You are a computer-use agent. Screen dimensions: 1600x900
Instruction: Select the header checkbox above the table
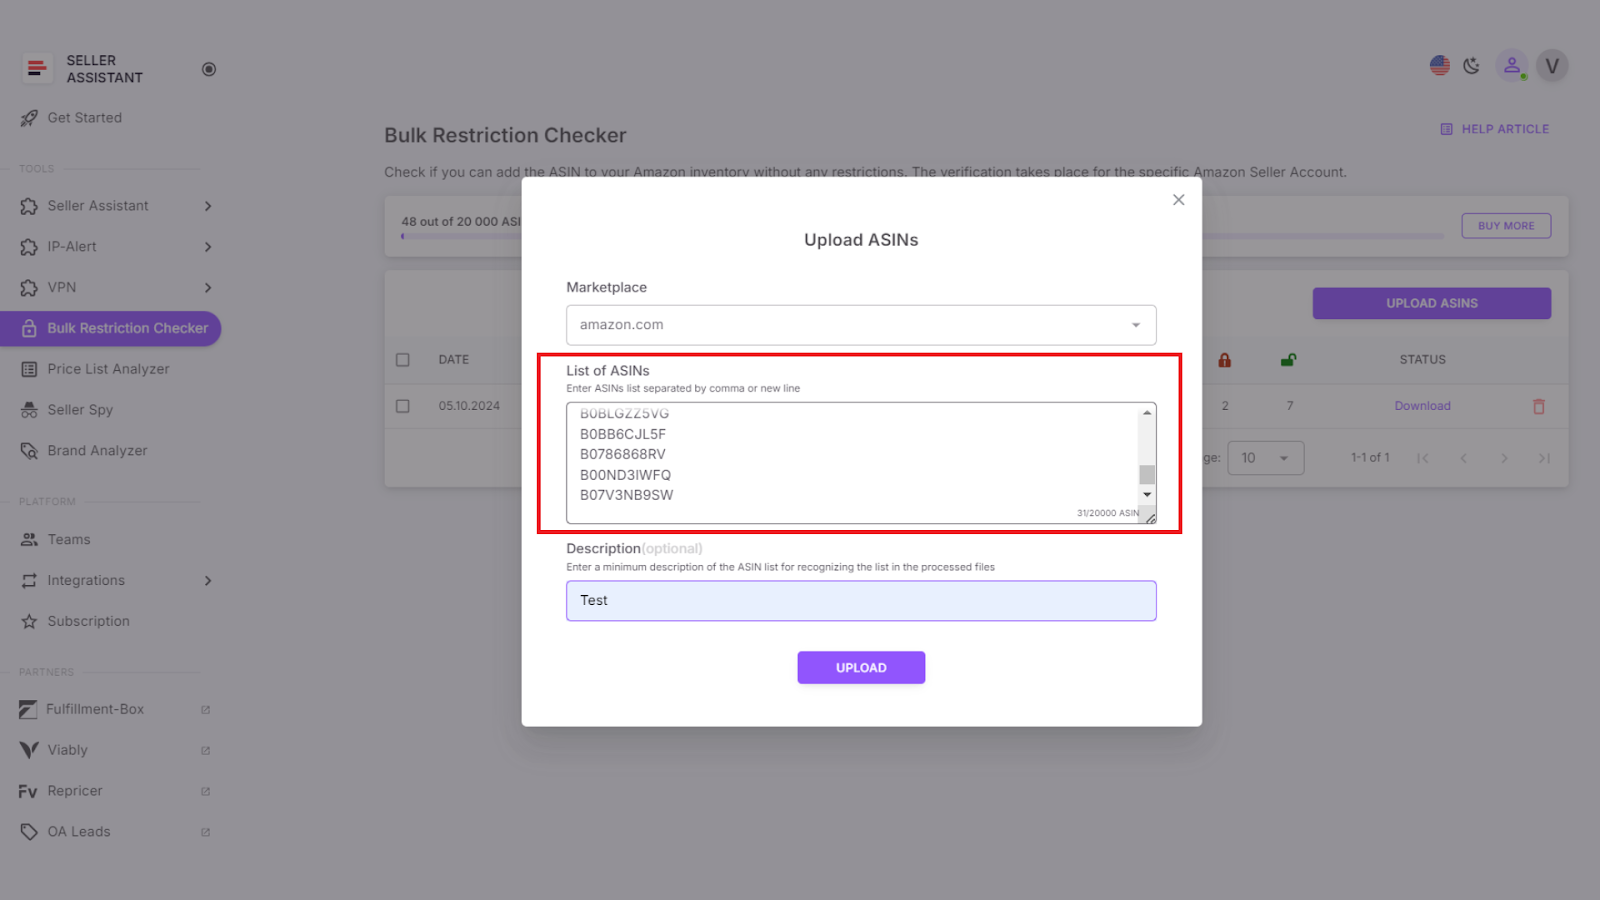point(403,359)
